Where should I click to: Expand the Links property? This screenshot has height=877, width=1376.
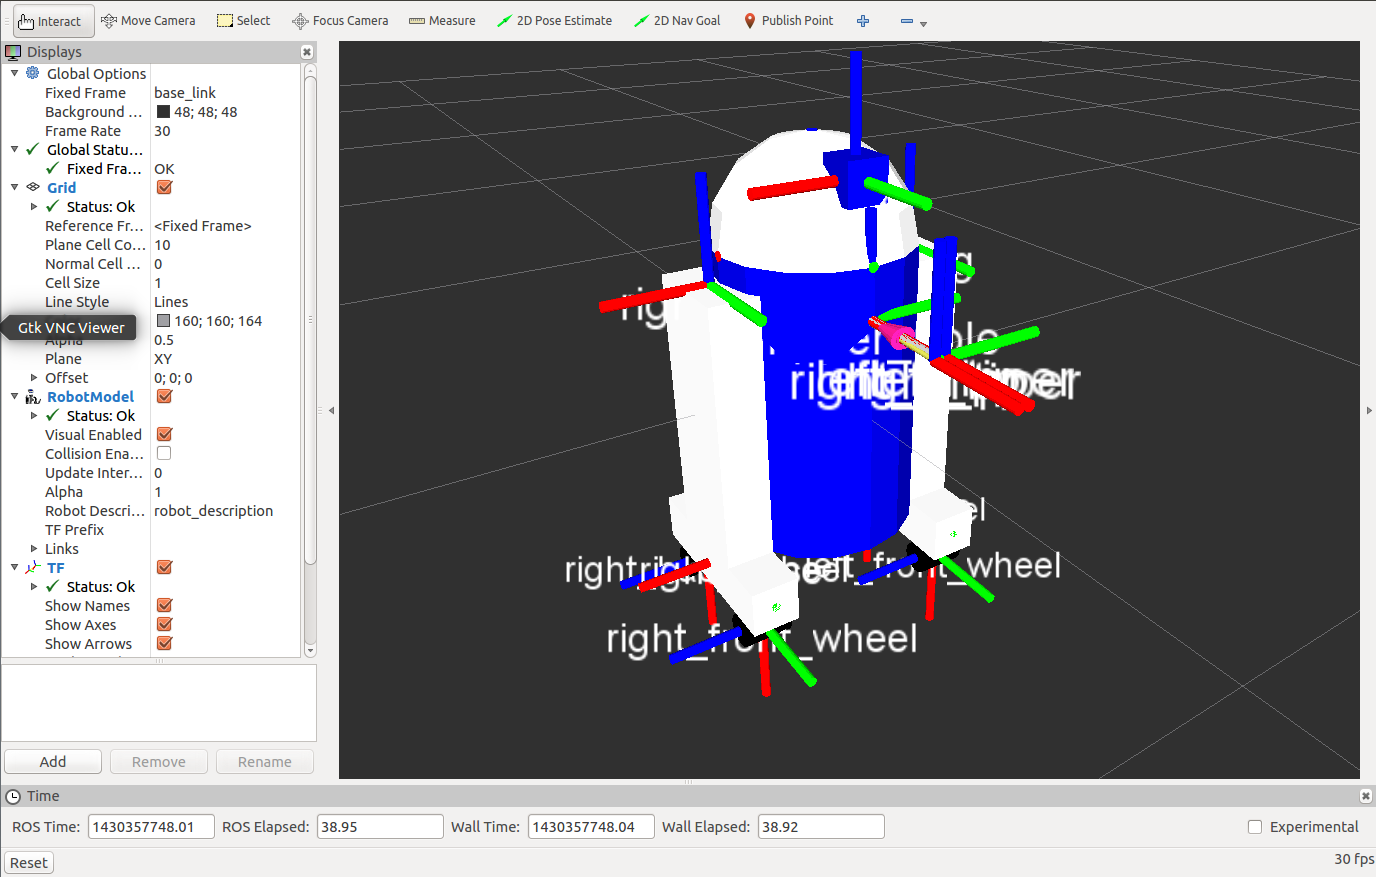(34, 549)
